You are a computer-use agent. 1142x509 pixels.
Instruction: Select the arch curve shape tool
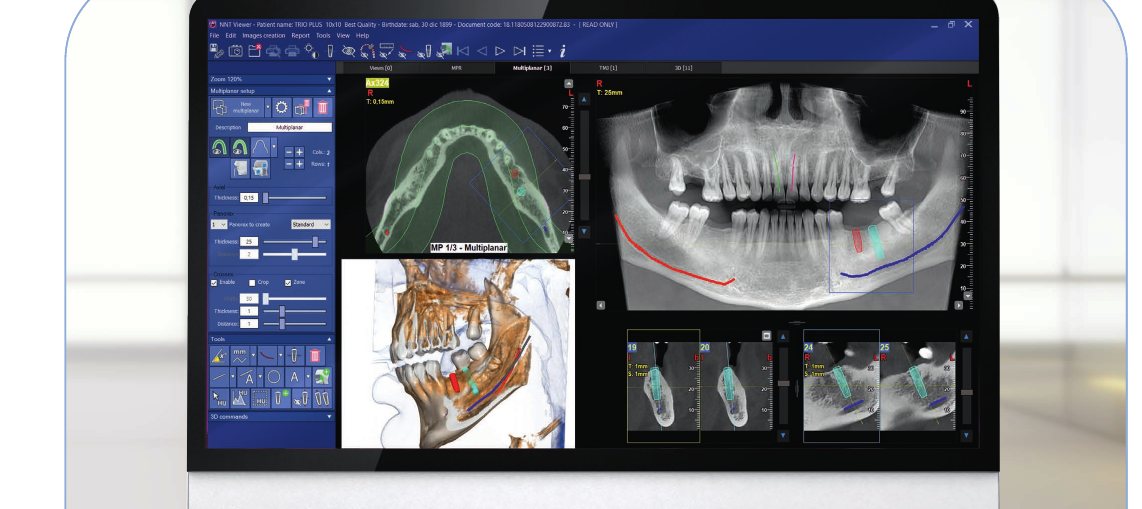260,147
